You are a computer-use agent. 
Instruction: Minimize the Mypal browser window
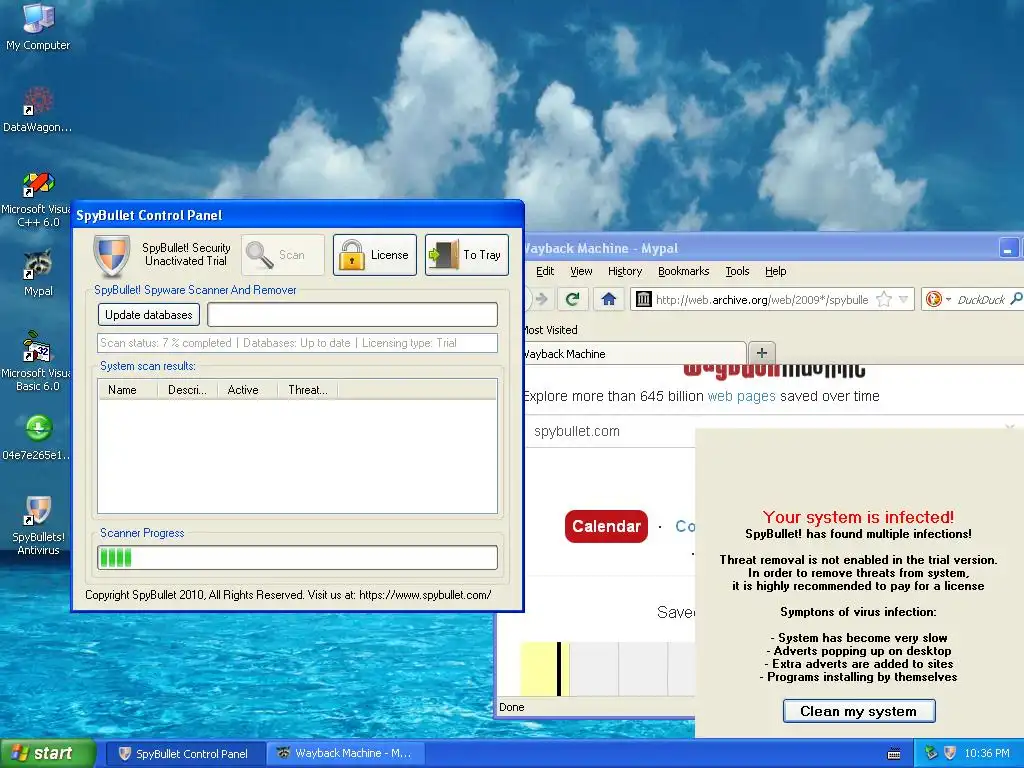[1008, 249]
